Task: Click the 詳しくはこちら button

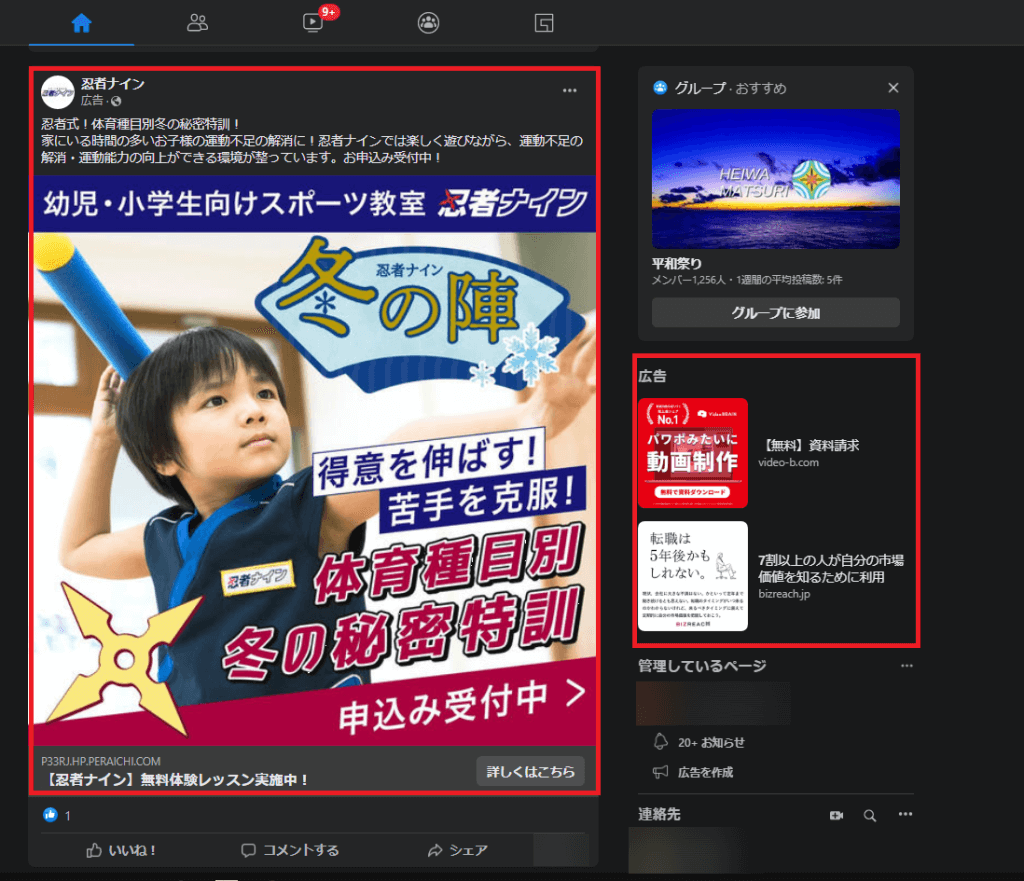Action: point(530,771)
